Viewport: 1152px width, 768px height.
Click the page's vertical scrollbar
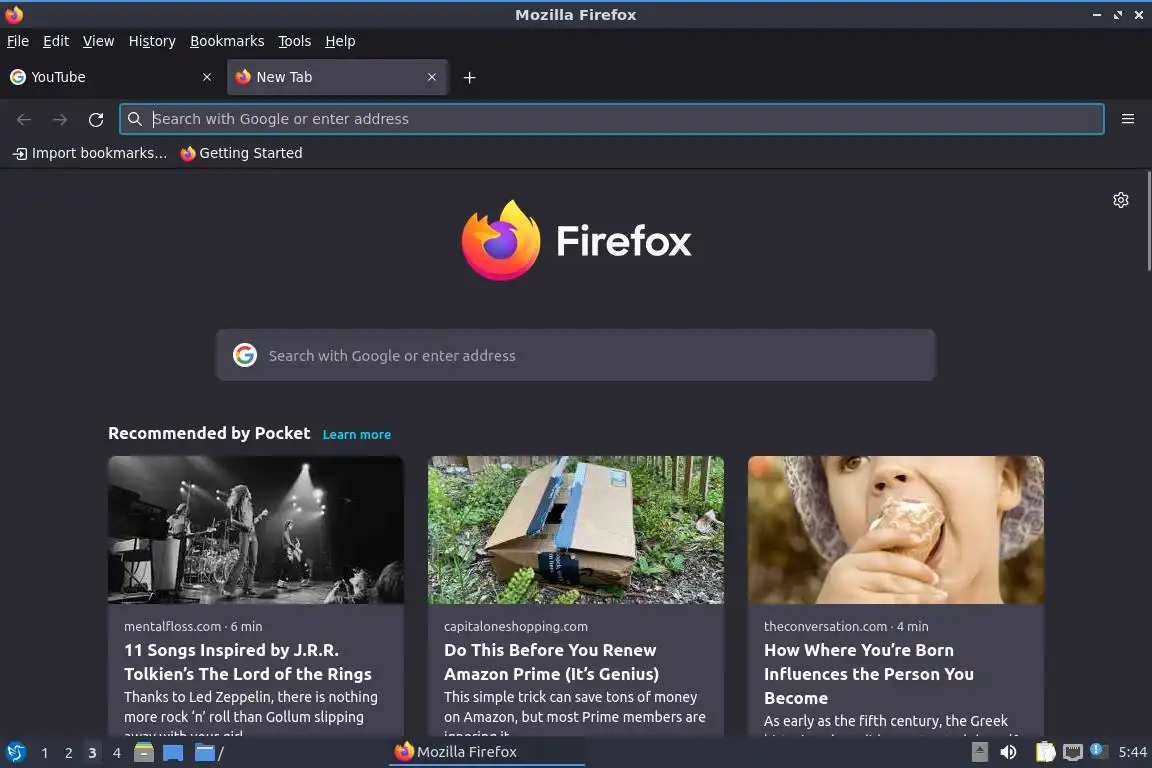(1148, 222)
